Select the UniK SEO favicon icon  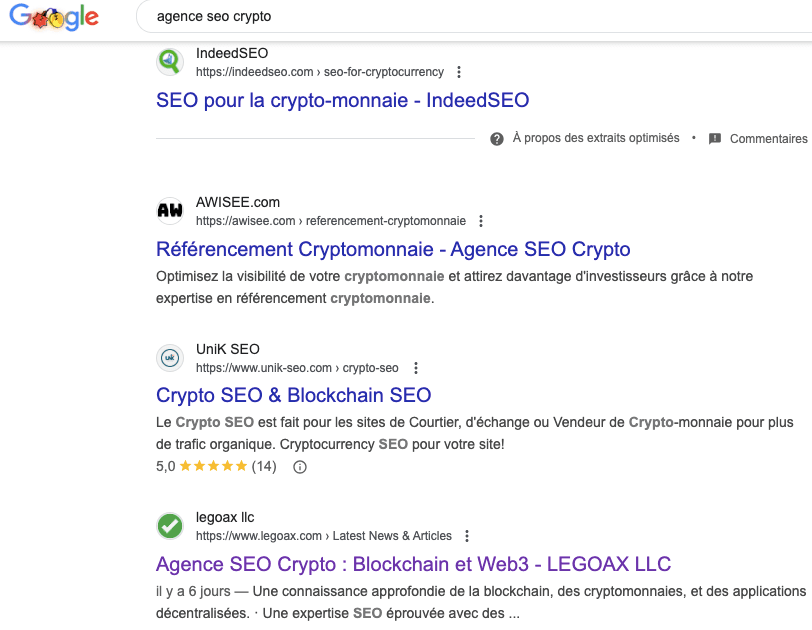point(170,358)
